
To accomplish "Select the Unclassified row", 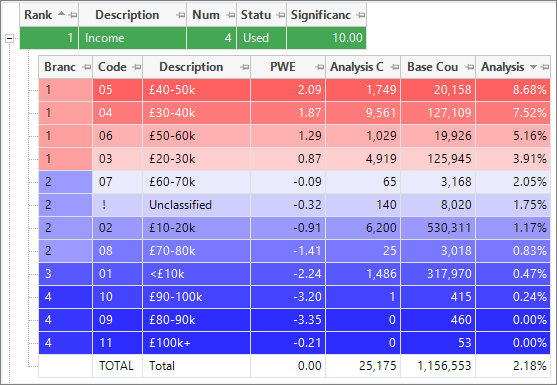I will tap(294, 205).
